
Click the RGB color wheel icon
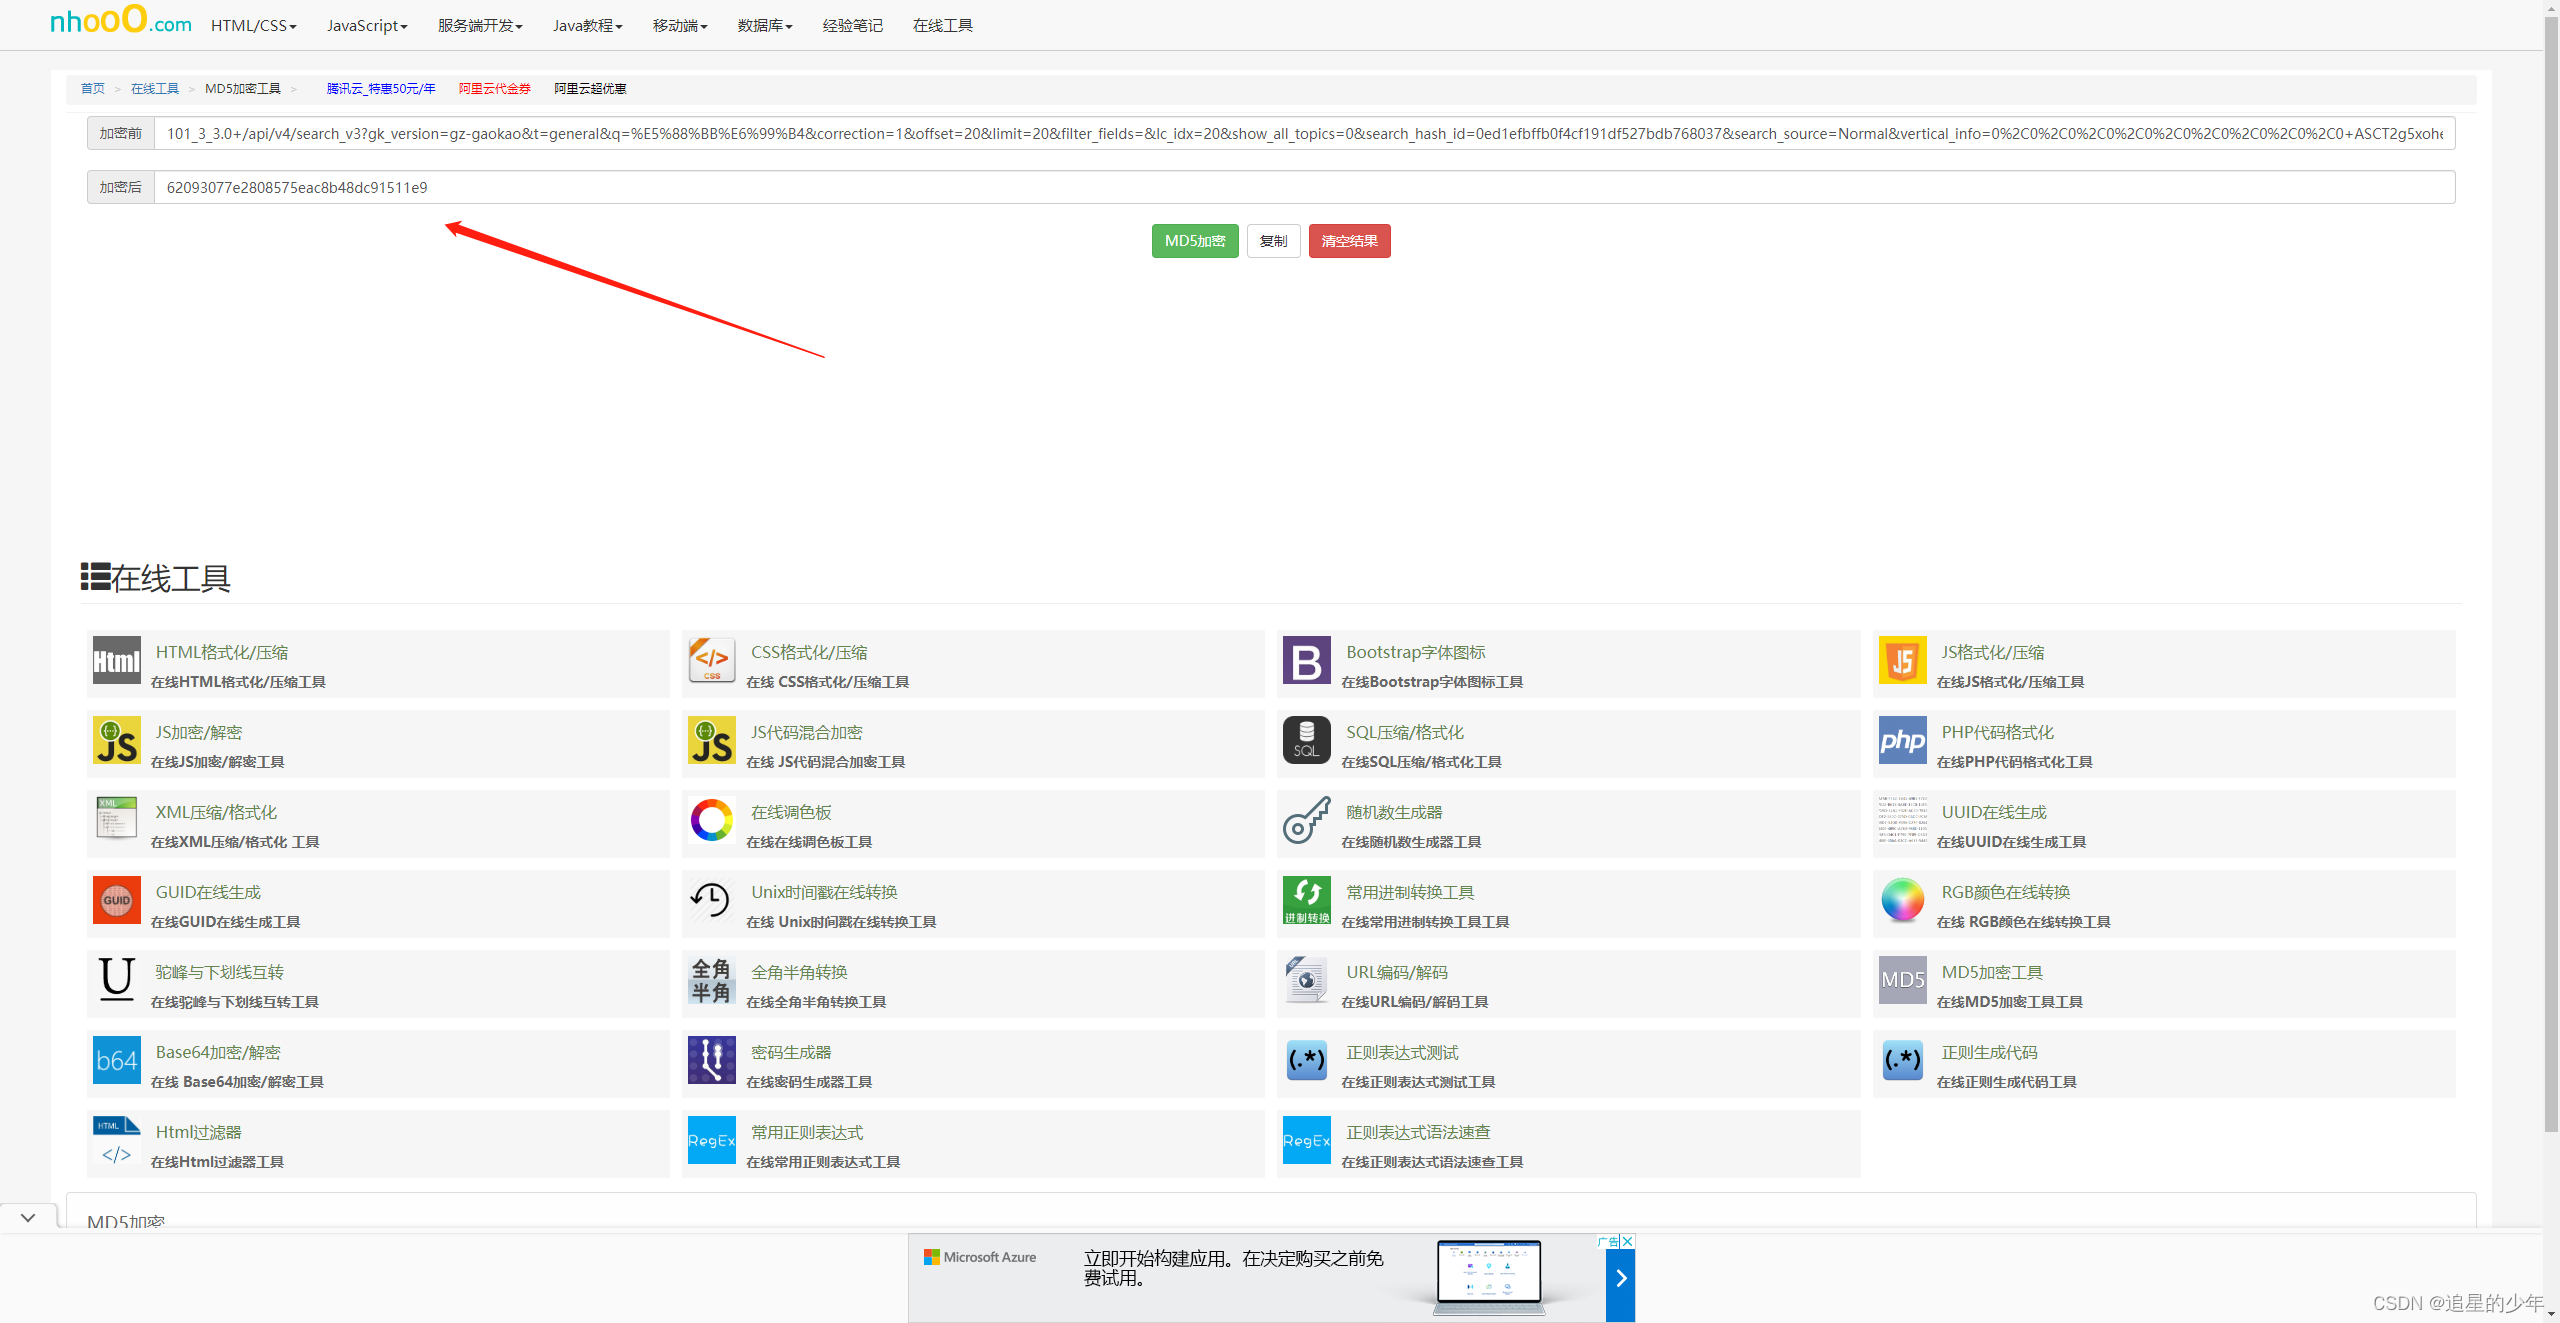(1901, 901)
